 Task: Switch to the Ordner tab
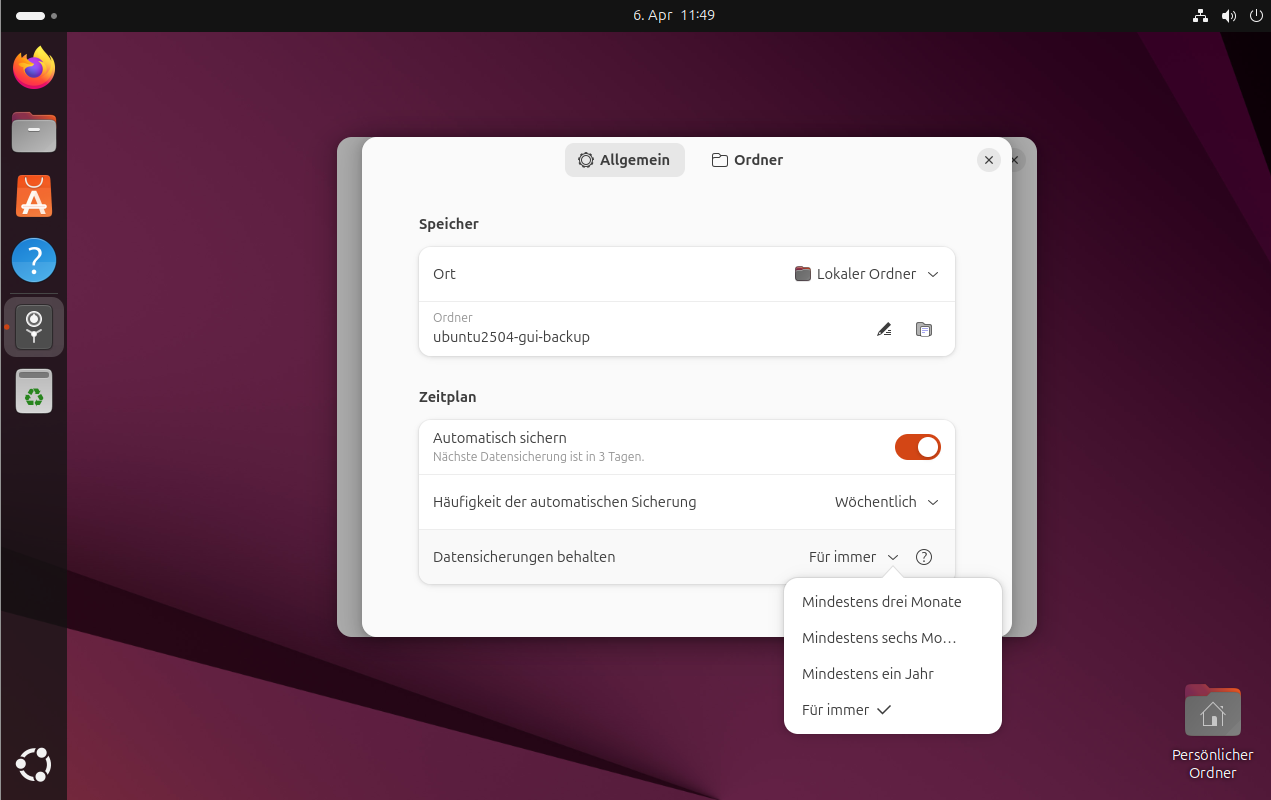coord(747,160)
